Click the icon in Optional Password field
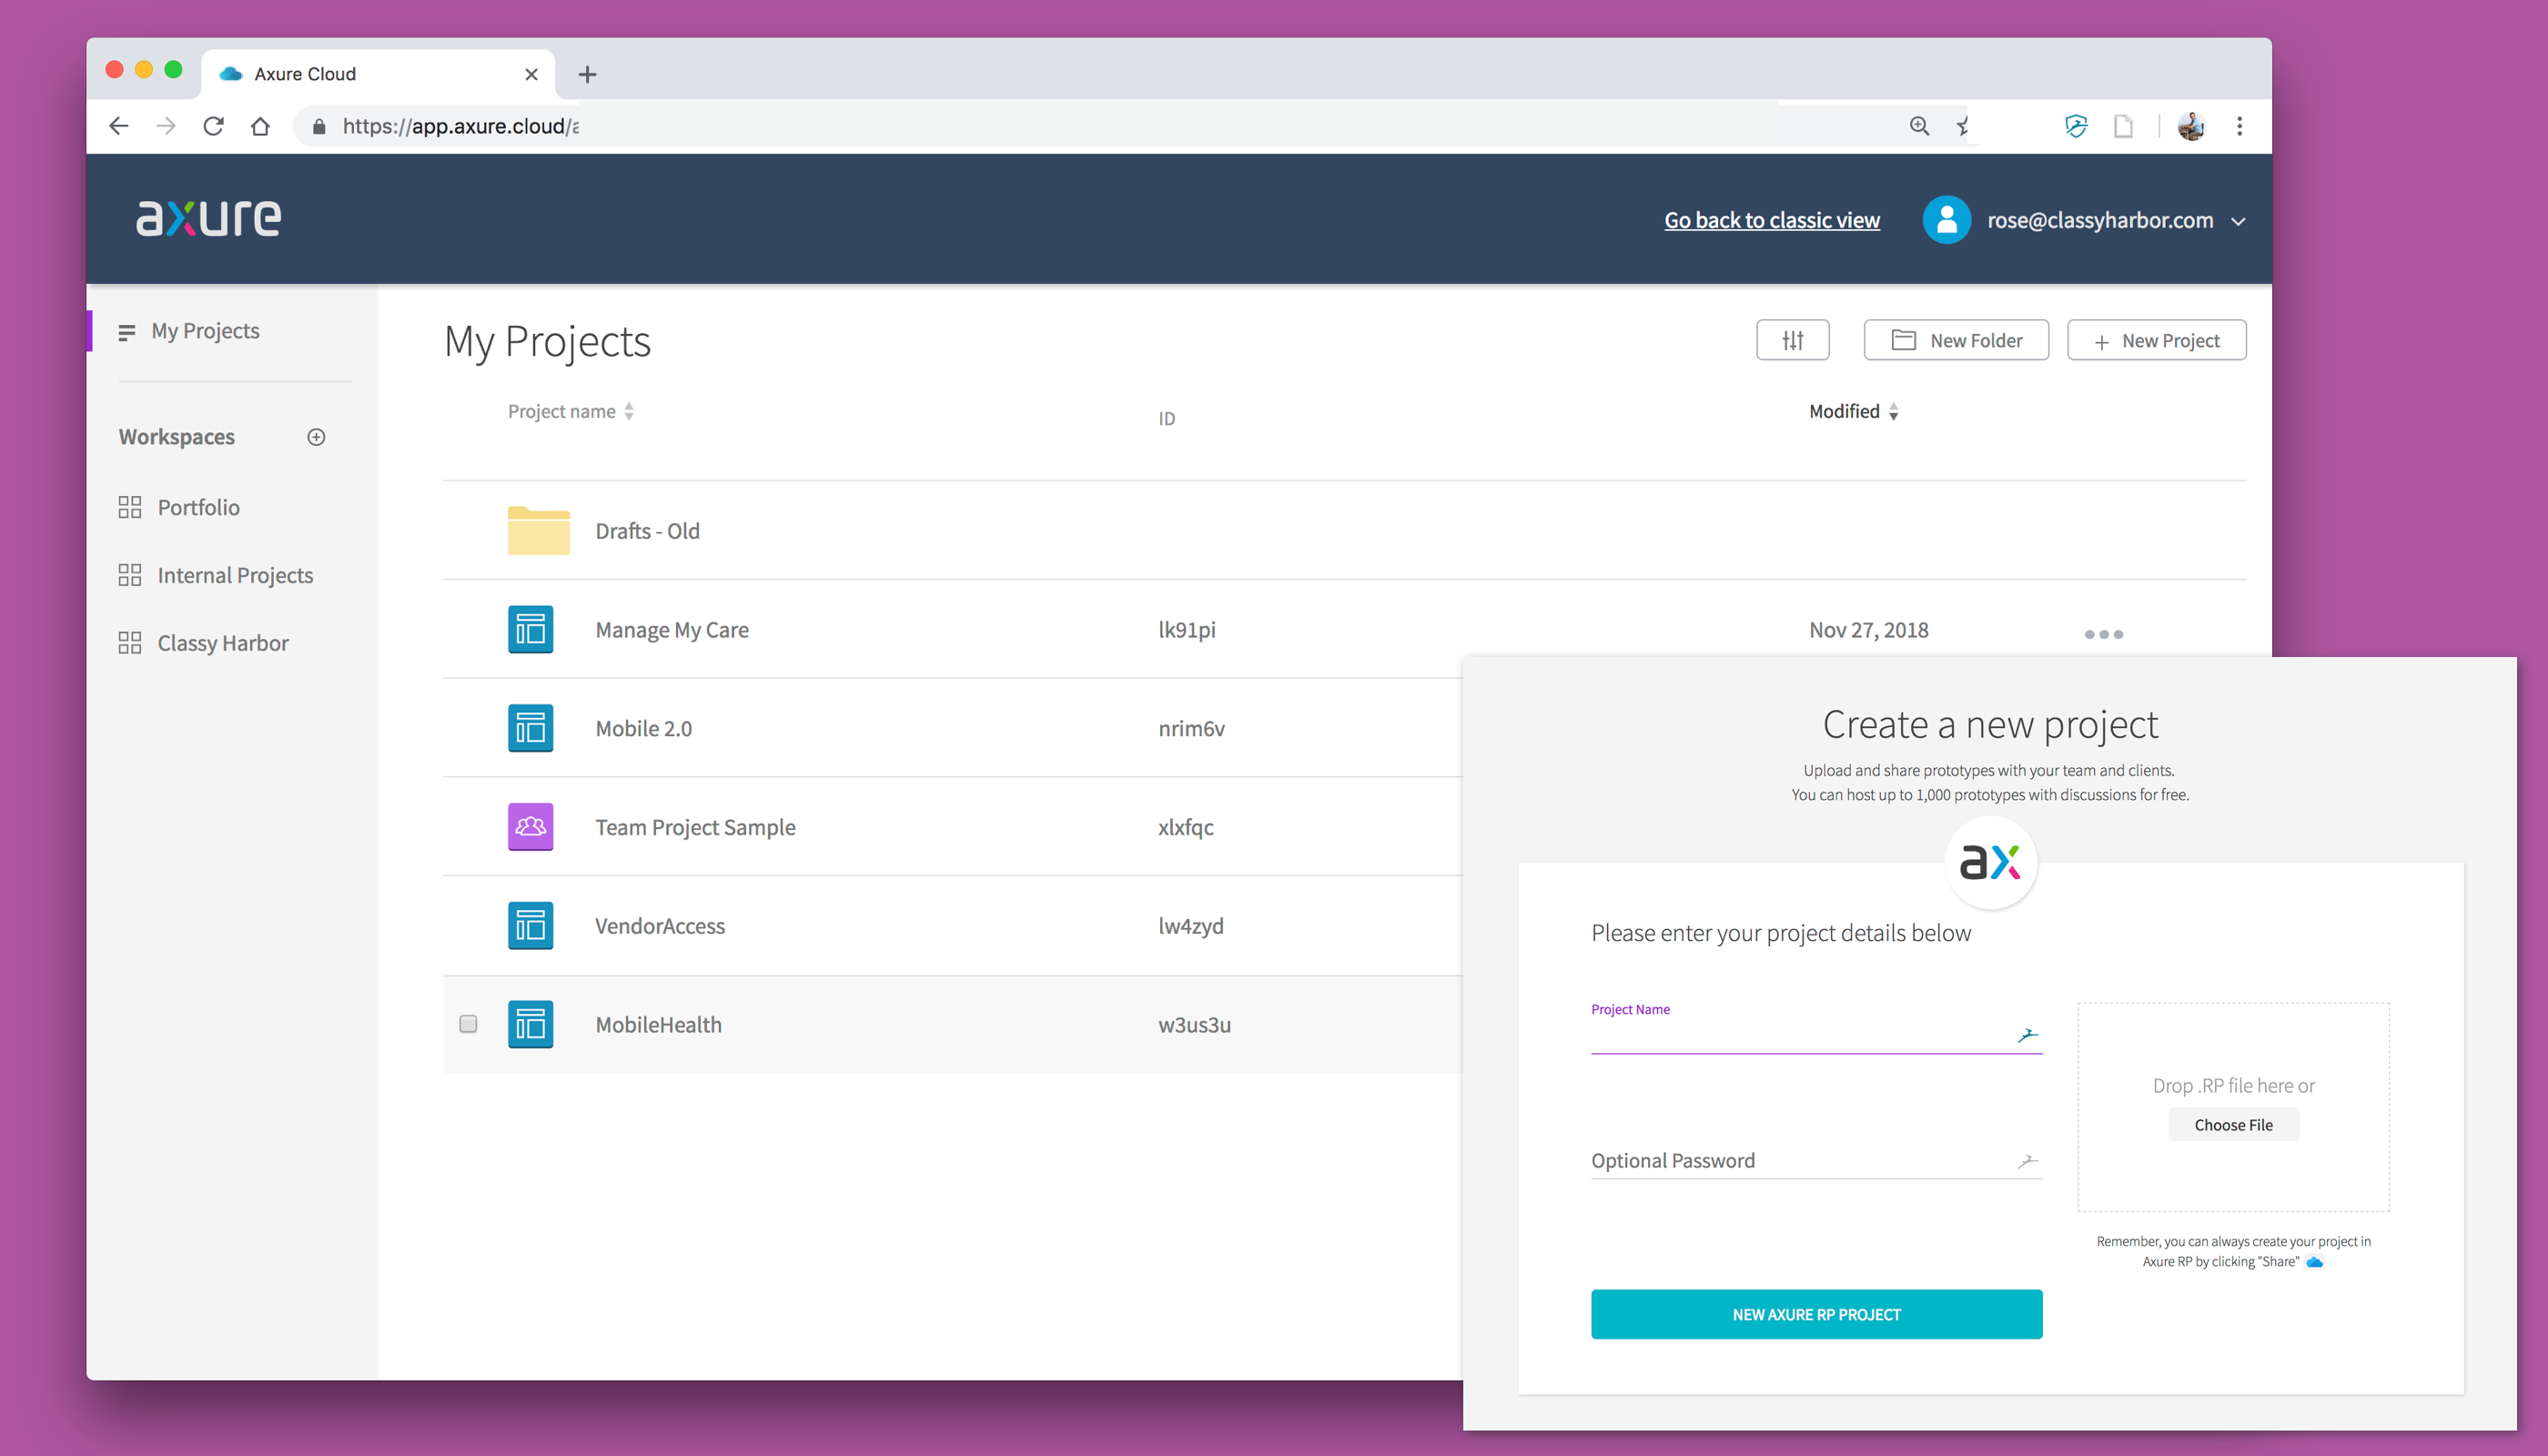 coord(2027,1161)
